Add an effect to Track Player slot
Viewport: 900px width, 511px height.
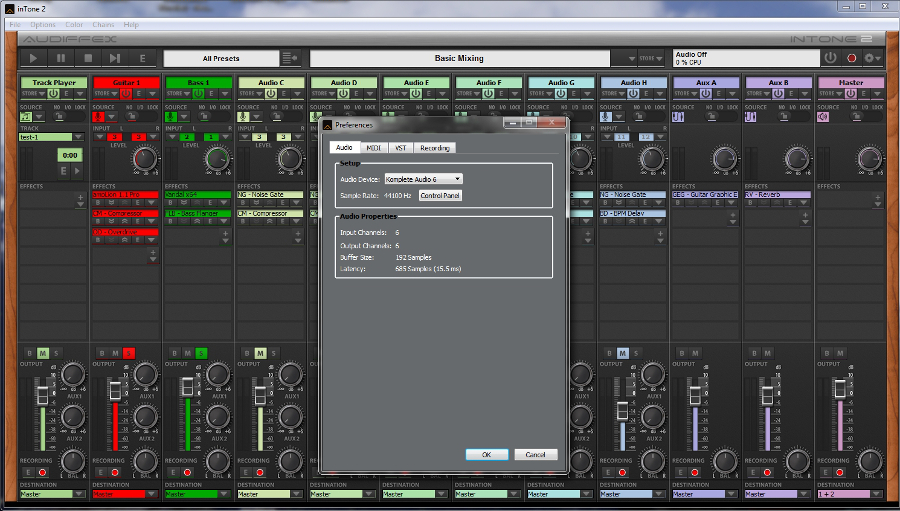[x=80, y=198]
